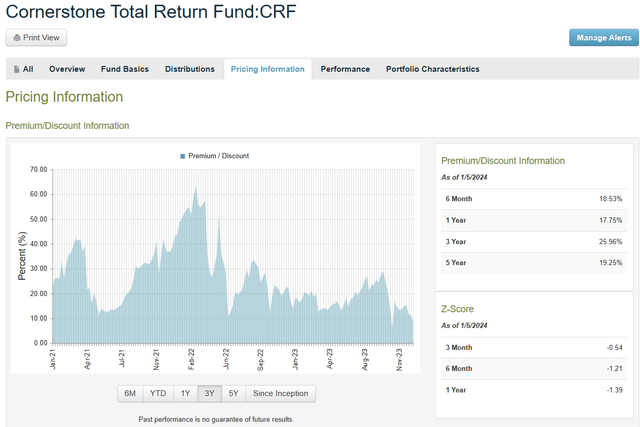Click the Cornerstone Total Return Fund:CRF title

point(151,11)
